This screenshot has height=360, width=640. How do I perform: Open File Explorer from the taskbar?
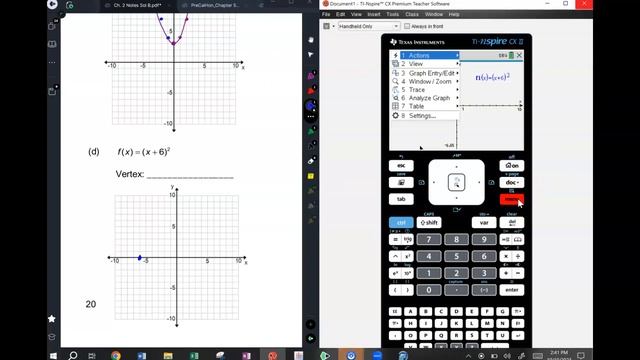(168, 356)
